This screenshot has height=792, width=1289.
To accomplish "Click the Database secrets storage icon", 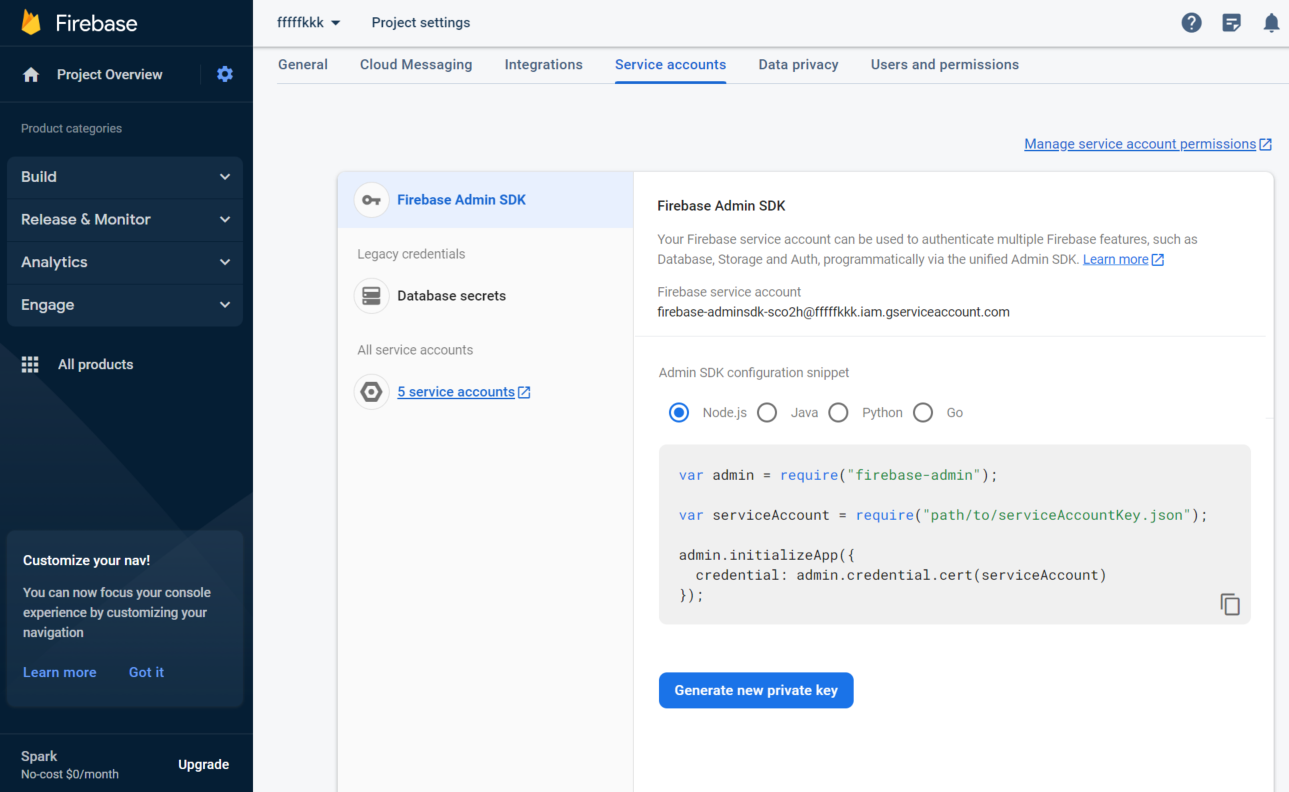I will click(372, 296).
